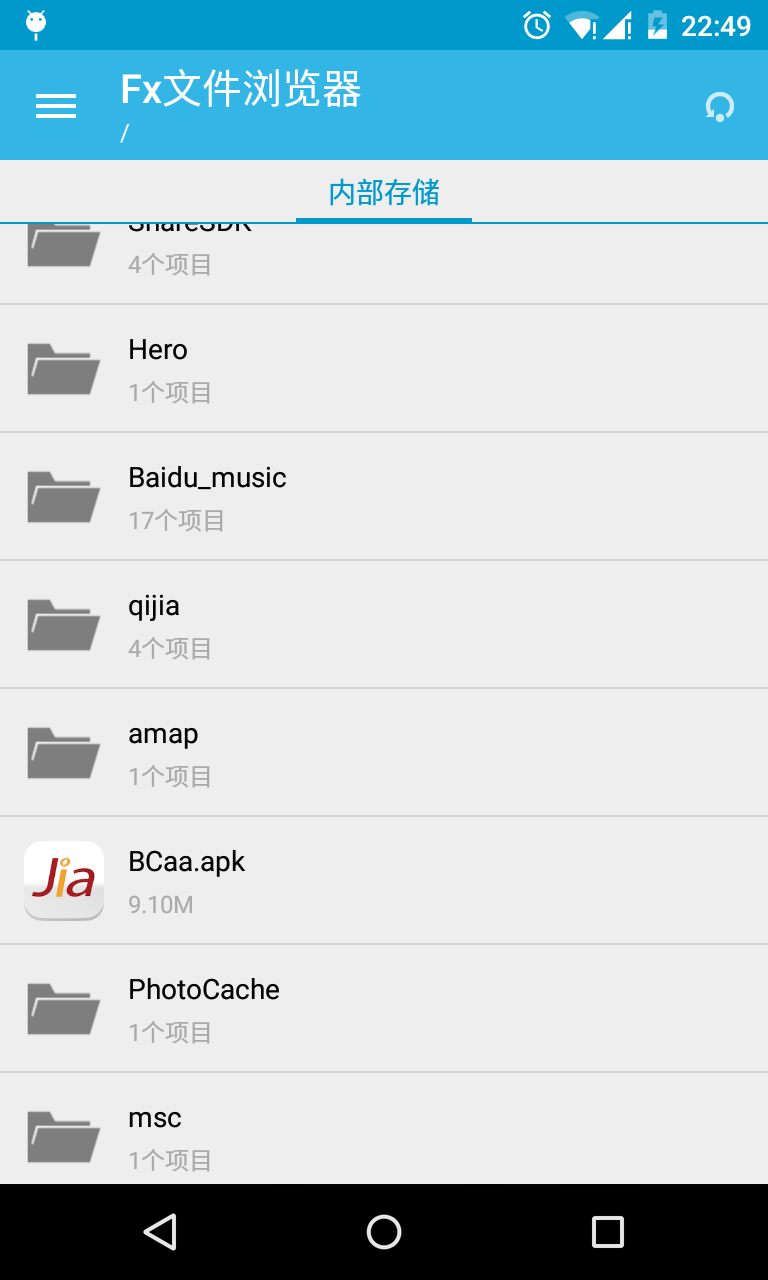This screenshot has height=1280, width=768.
Task: Tap the PhotoCache folder icon
Action: click(64, 1008)
